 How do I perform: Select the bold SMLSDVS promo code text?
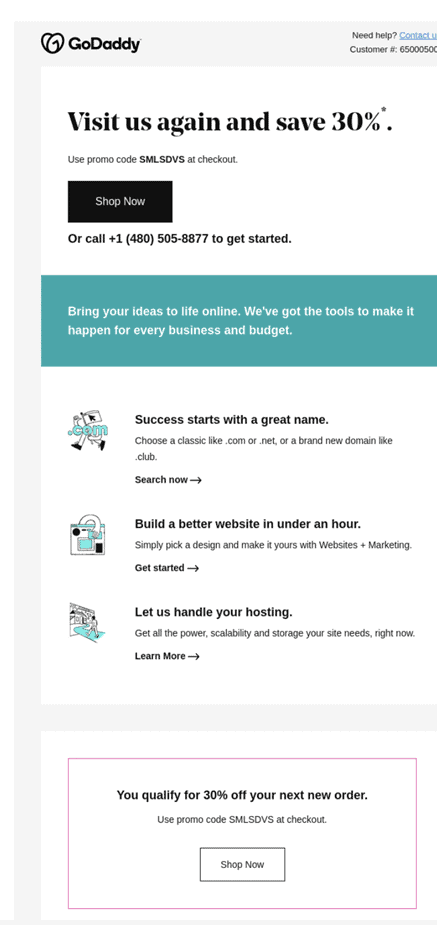[162, 159]
